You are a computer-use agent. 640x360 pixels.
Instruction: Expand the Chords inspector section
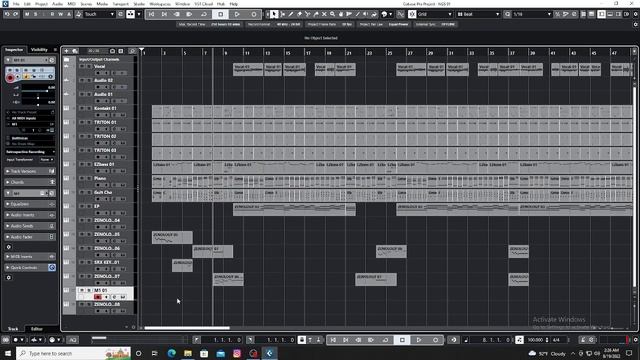[30, 182]
